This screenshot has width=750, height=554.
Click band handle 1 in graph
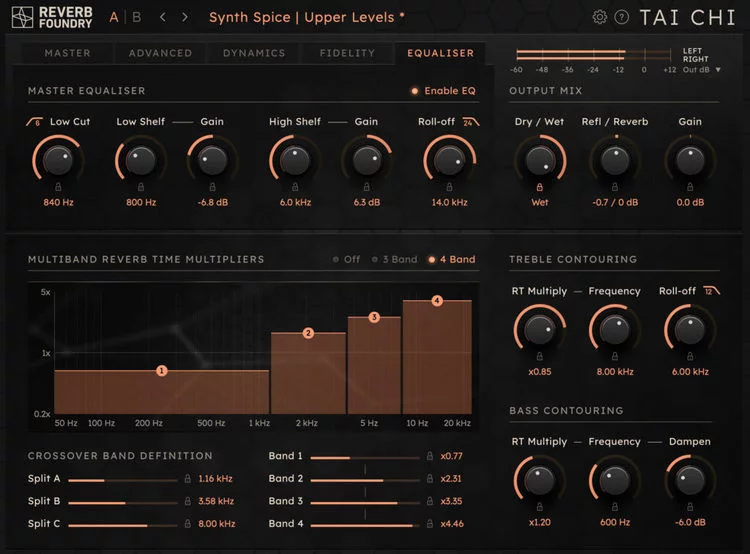click(162, 370)
